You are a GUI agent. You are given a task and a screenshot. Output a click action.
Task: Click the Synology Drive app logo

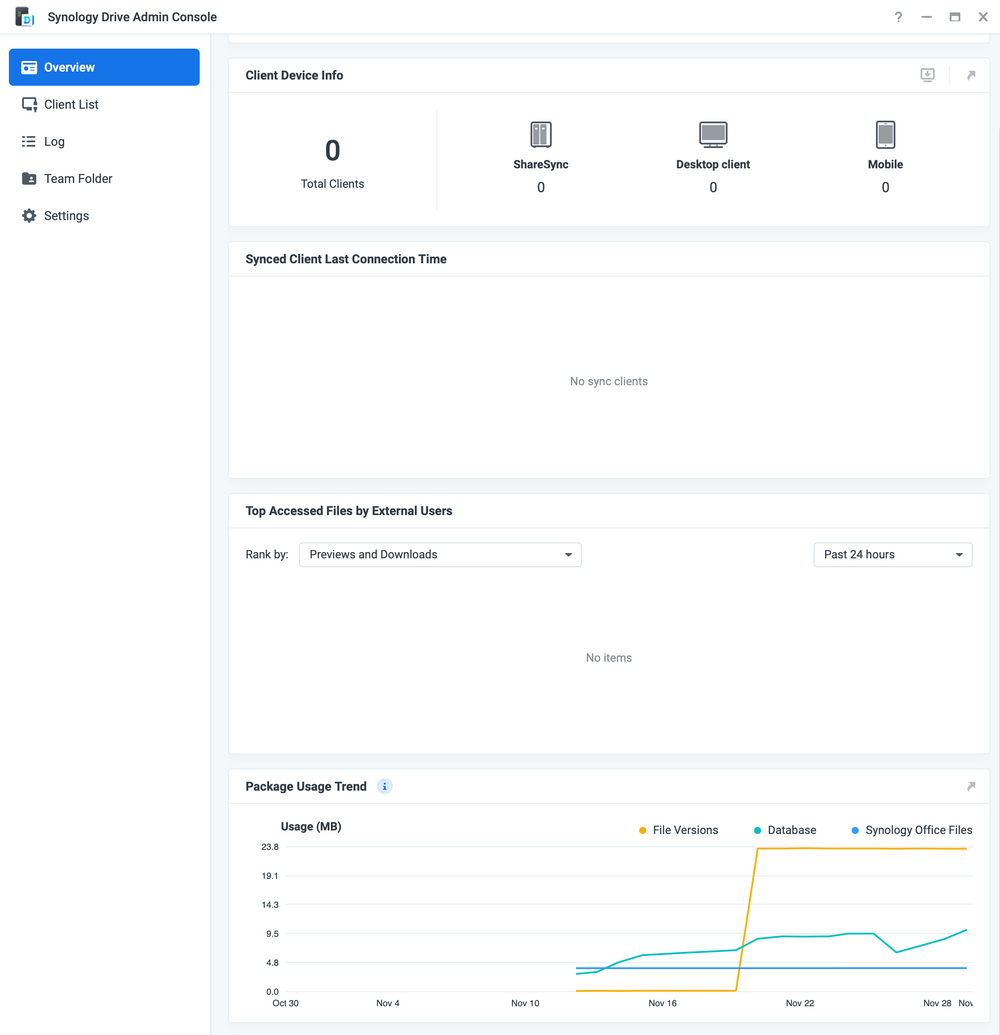coord(25,17)
